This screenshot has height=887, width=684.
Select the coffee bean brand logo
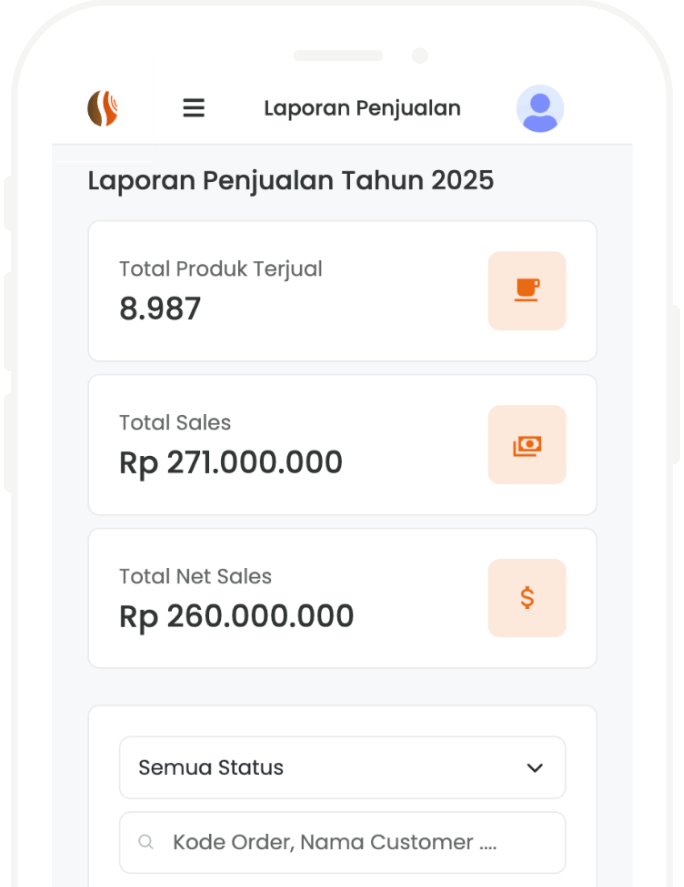[x=104, y=107]
